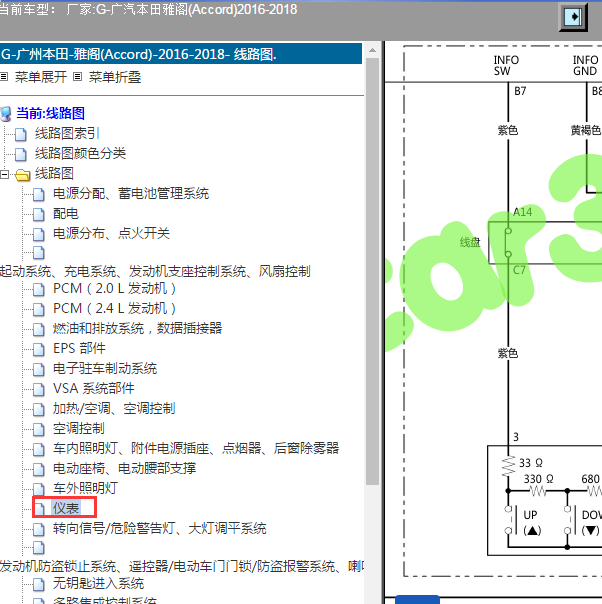The image size is (602, 604).
Task: Click the G-广州本田-雅阁(Accord)-2016-2018- 线路图 header
Action: 181,54
